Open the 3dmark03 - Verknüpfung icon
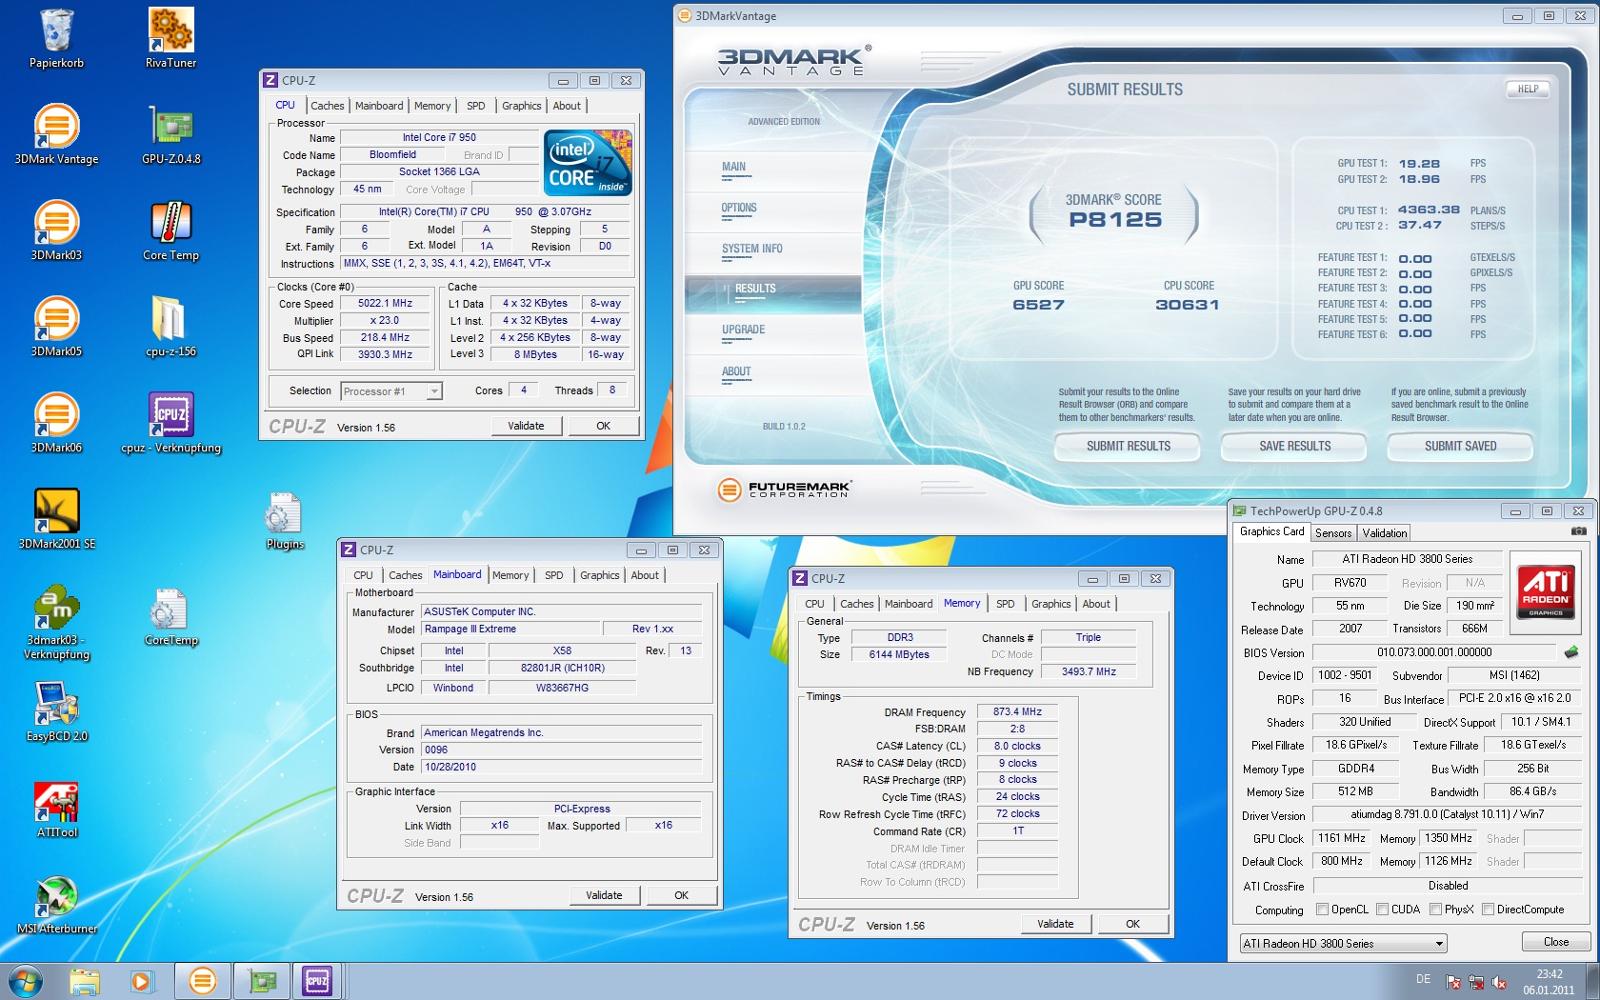This screenshot has width=1600, height=1000. (x=57, y=622)
